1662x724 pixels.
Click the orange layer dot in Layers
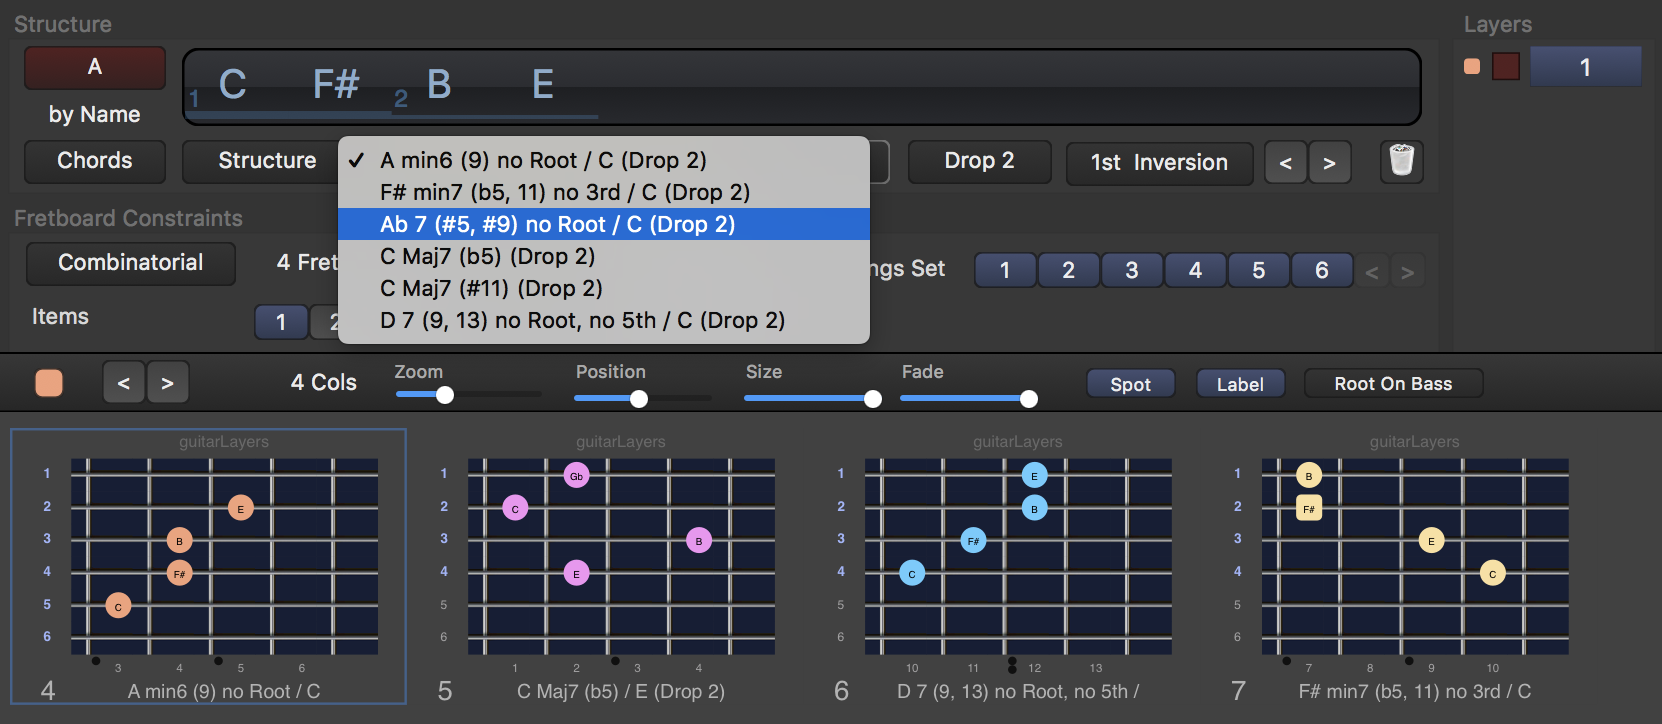click(1472, 67)
